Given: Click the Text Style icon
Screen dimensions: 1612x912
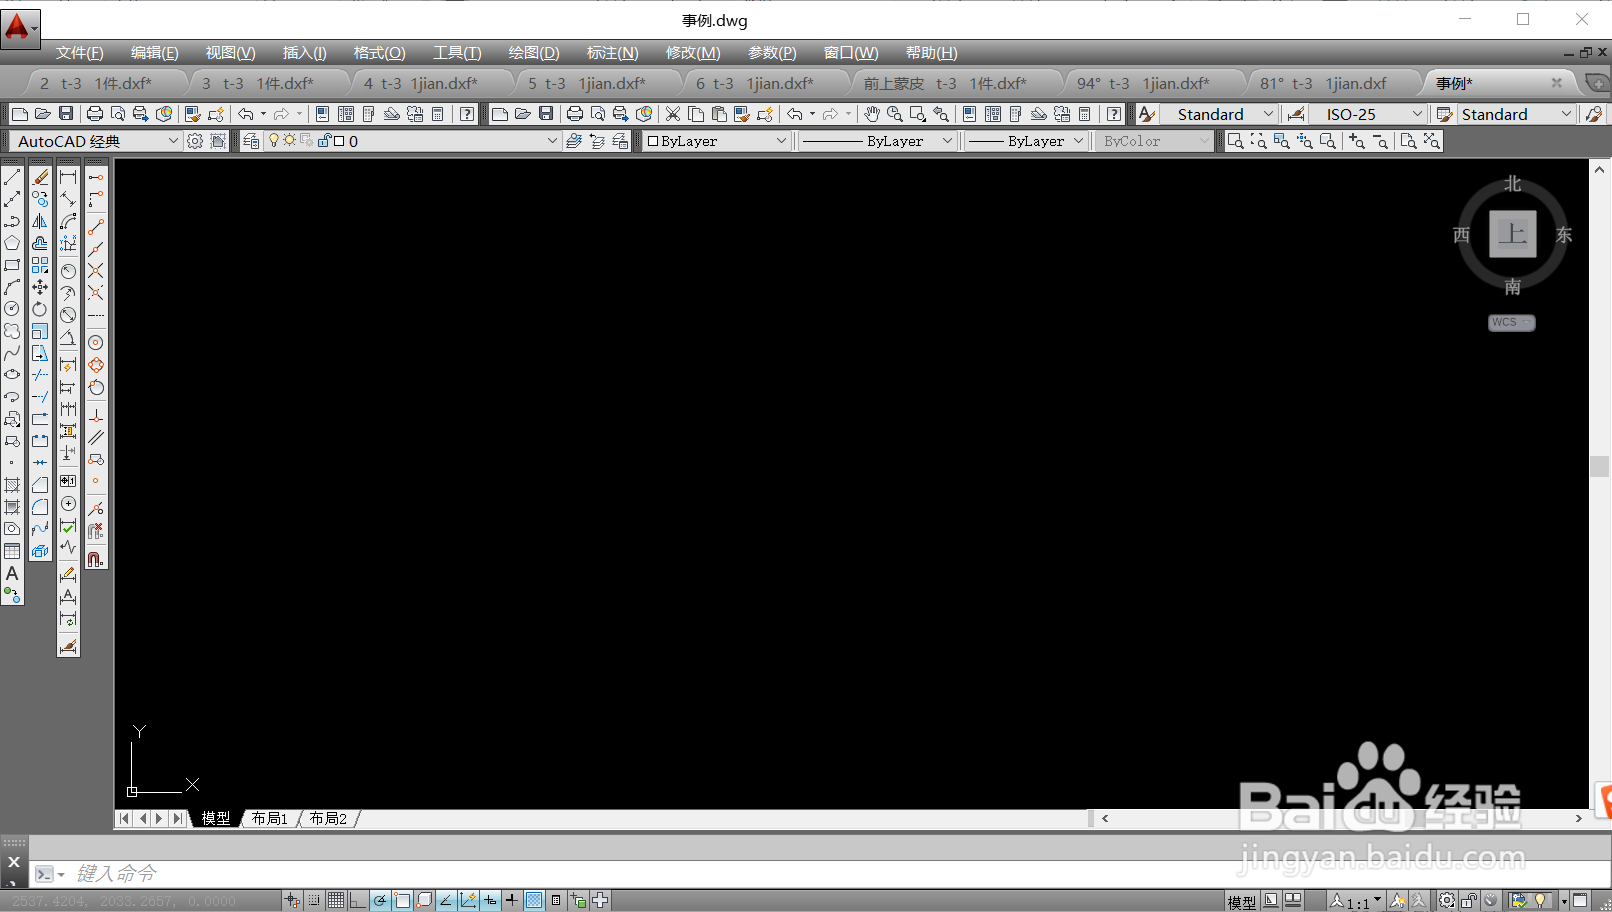Looking at the screenshot, I should tap(1147, 114).
